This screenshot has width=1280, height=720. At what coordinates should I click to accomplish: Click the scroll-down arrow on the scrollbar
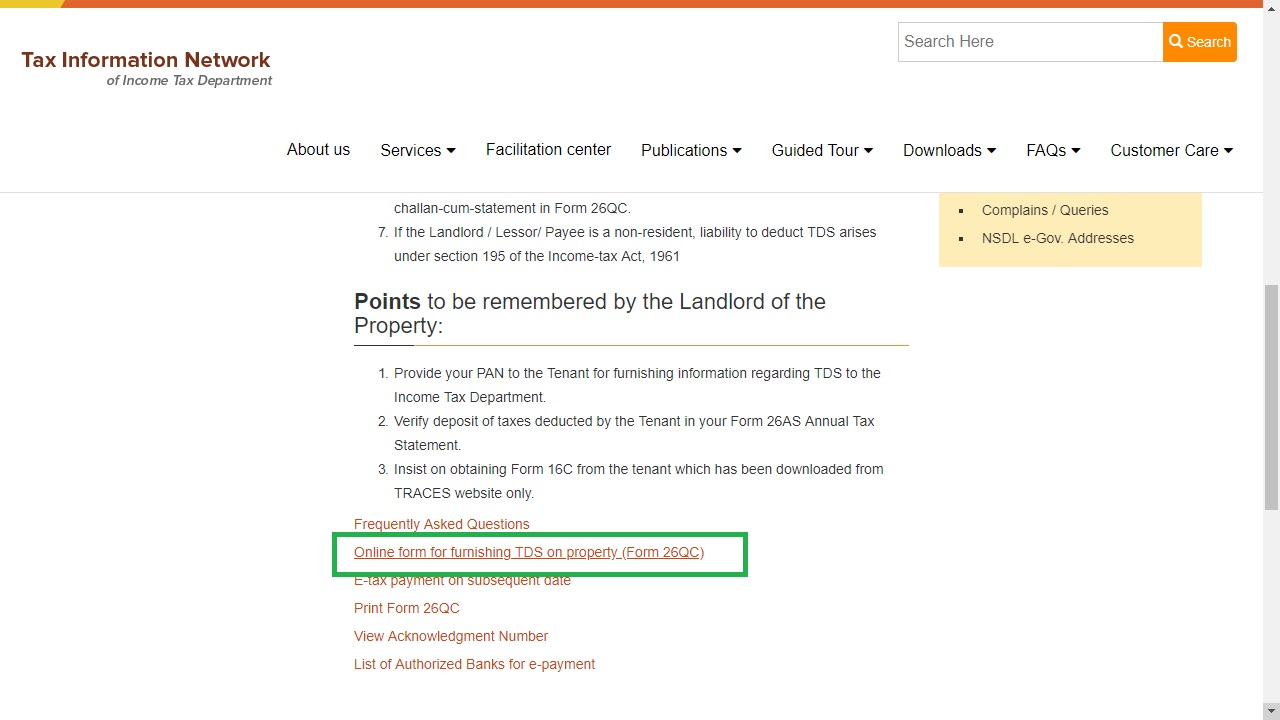[1271, 711]
